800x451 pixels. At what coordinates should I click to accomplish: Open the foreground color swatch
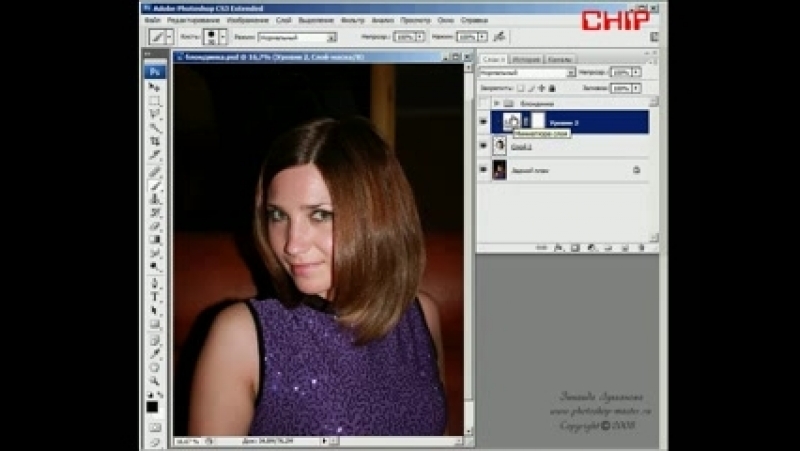[x=152, y=407]
